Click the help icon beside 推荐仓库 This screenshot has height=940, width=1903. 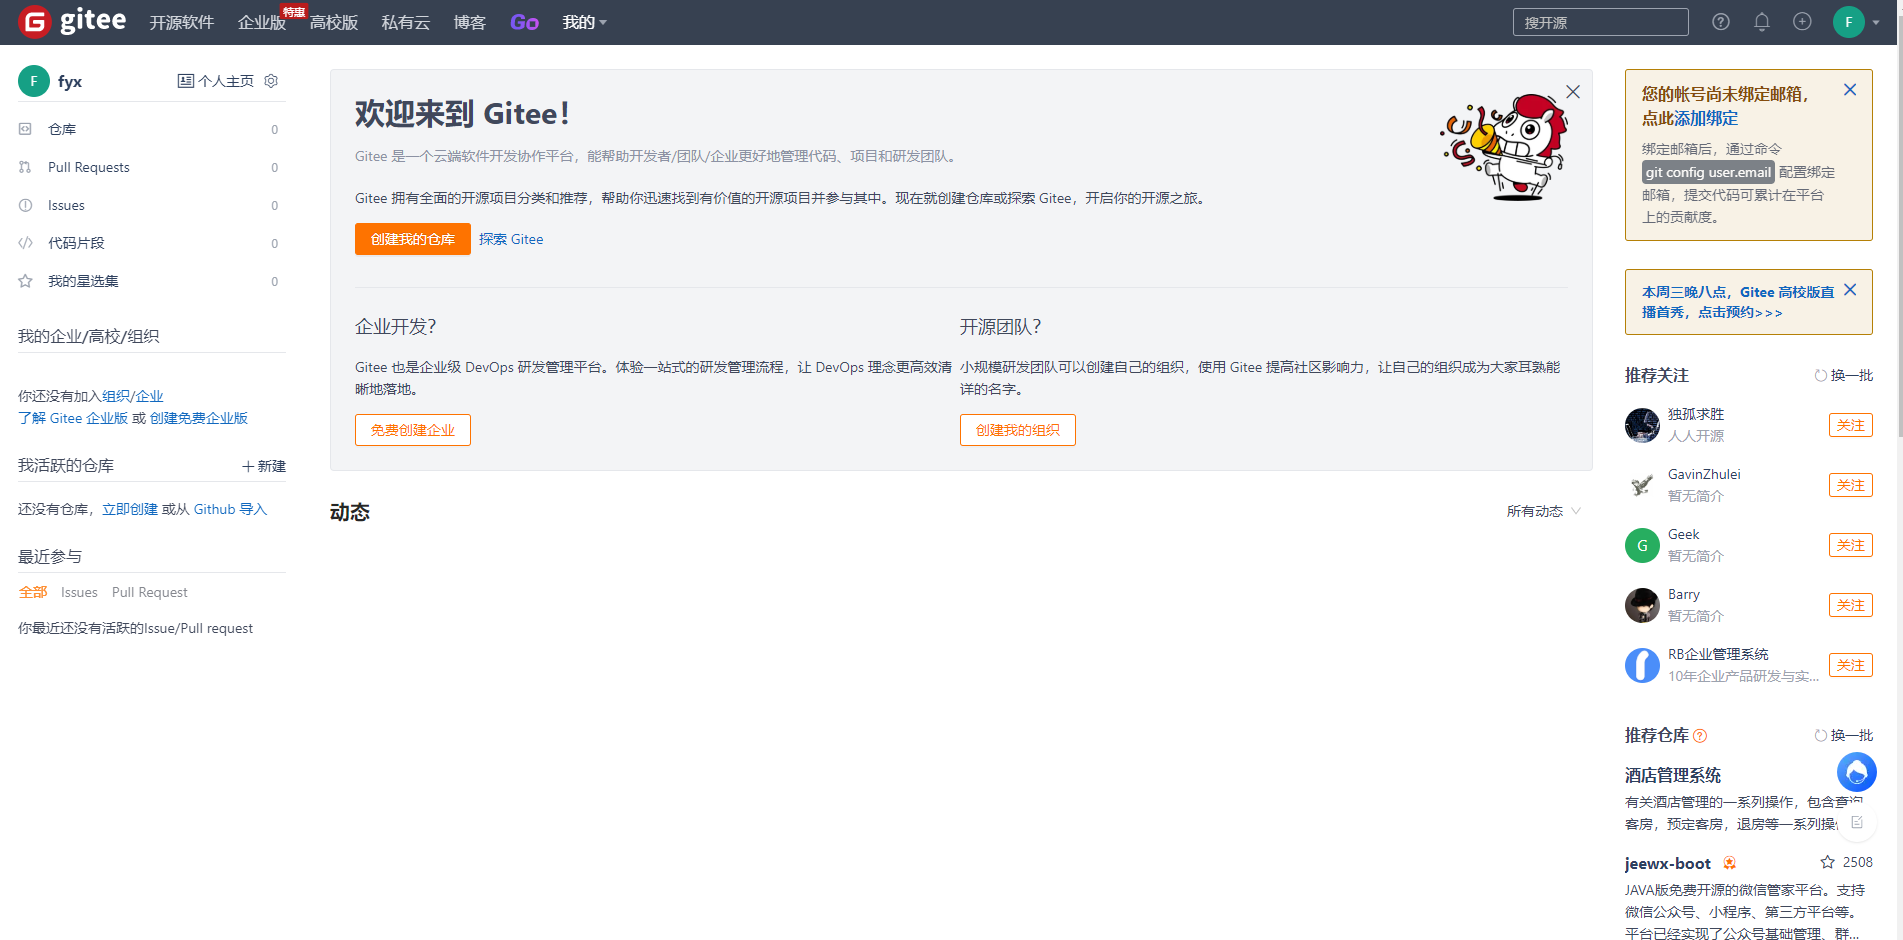[x=1700, y=736]
